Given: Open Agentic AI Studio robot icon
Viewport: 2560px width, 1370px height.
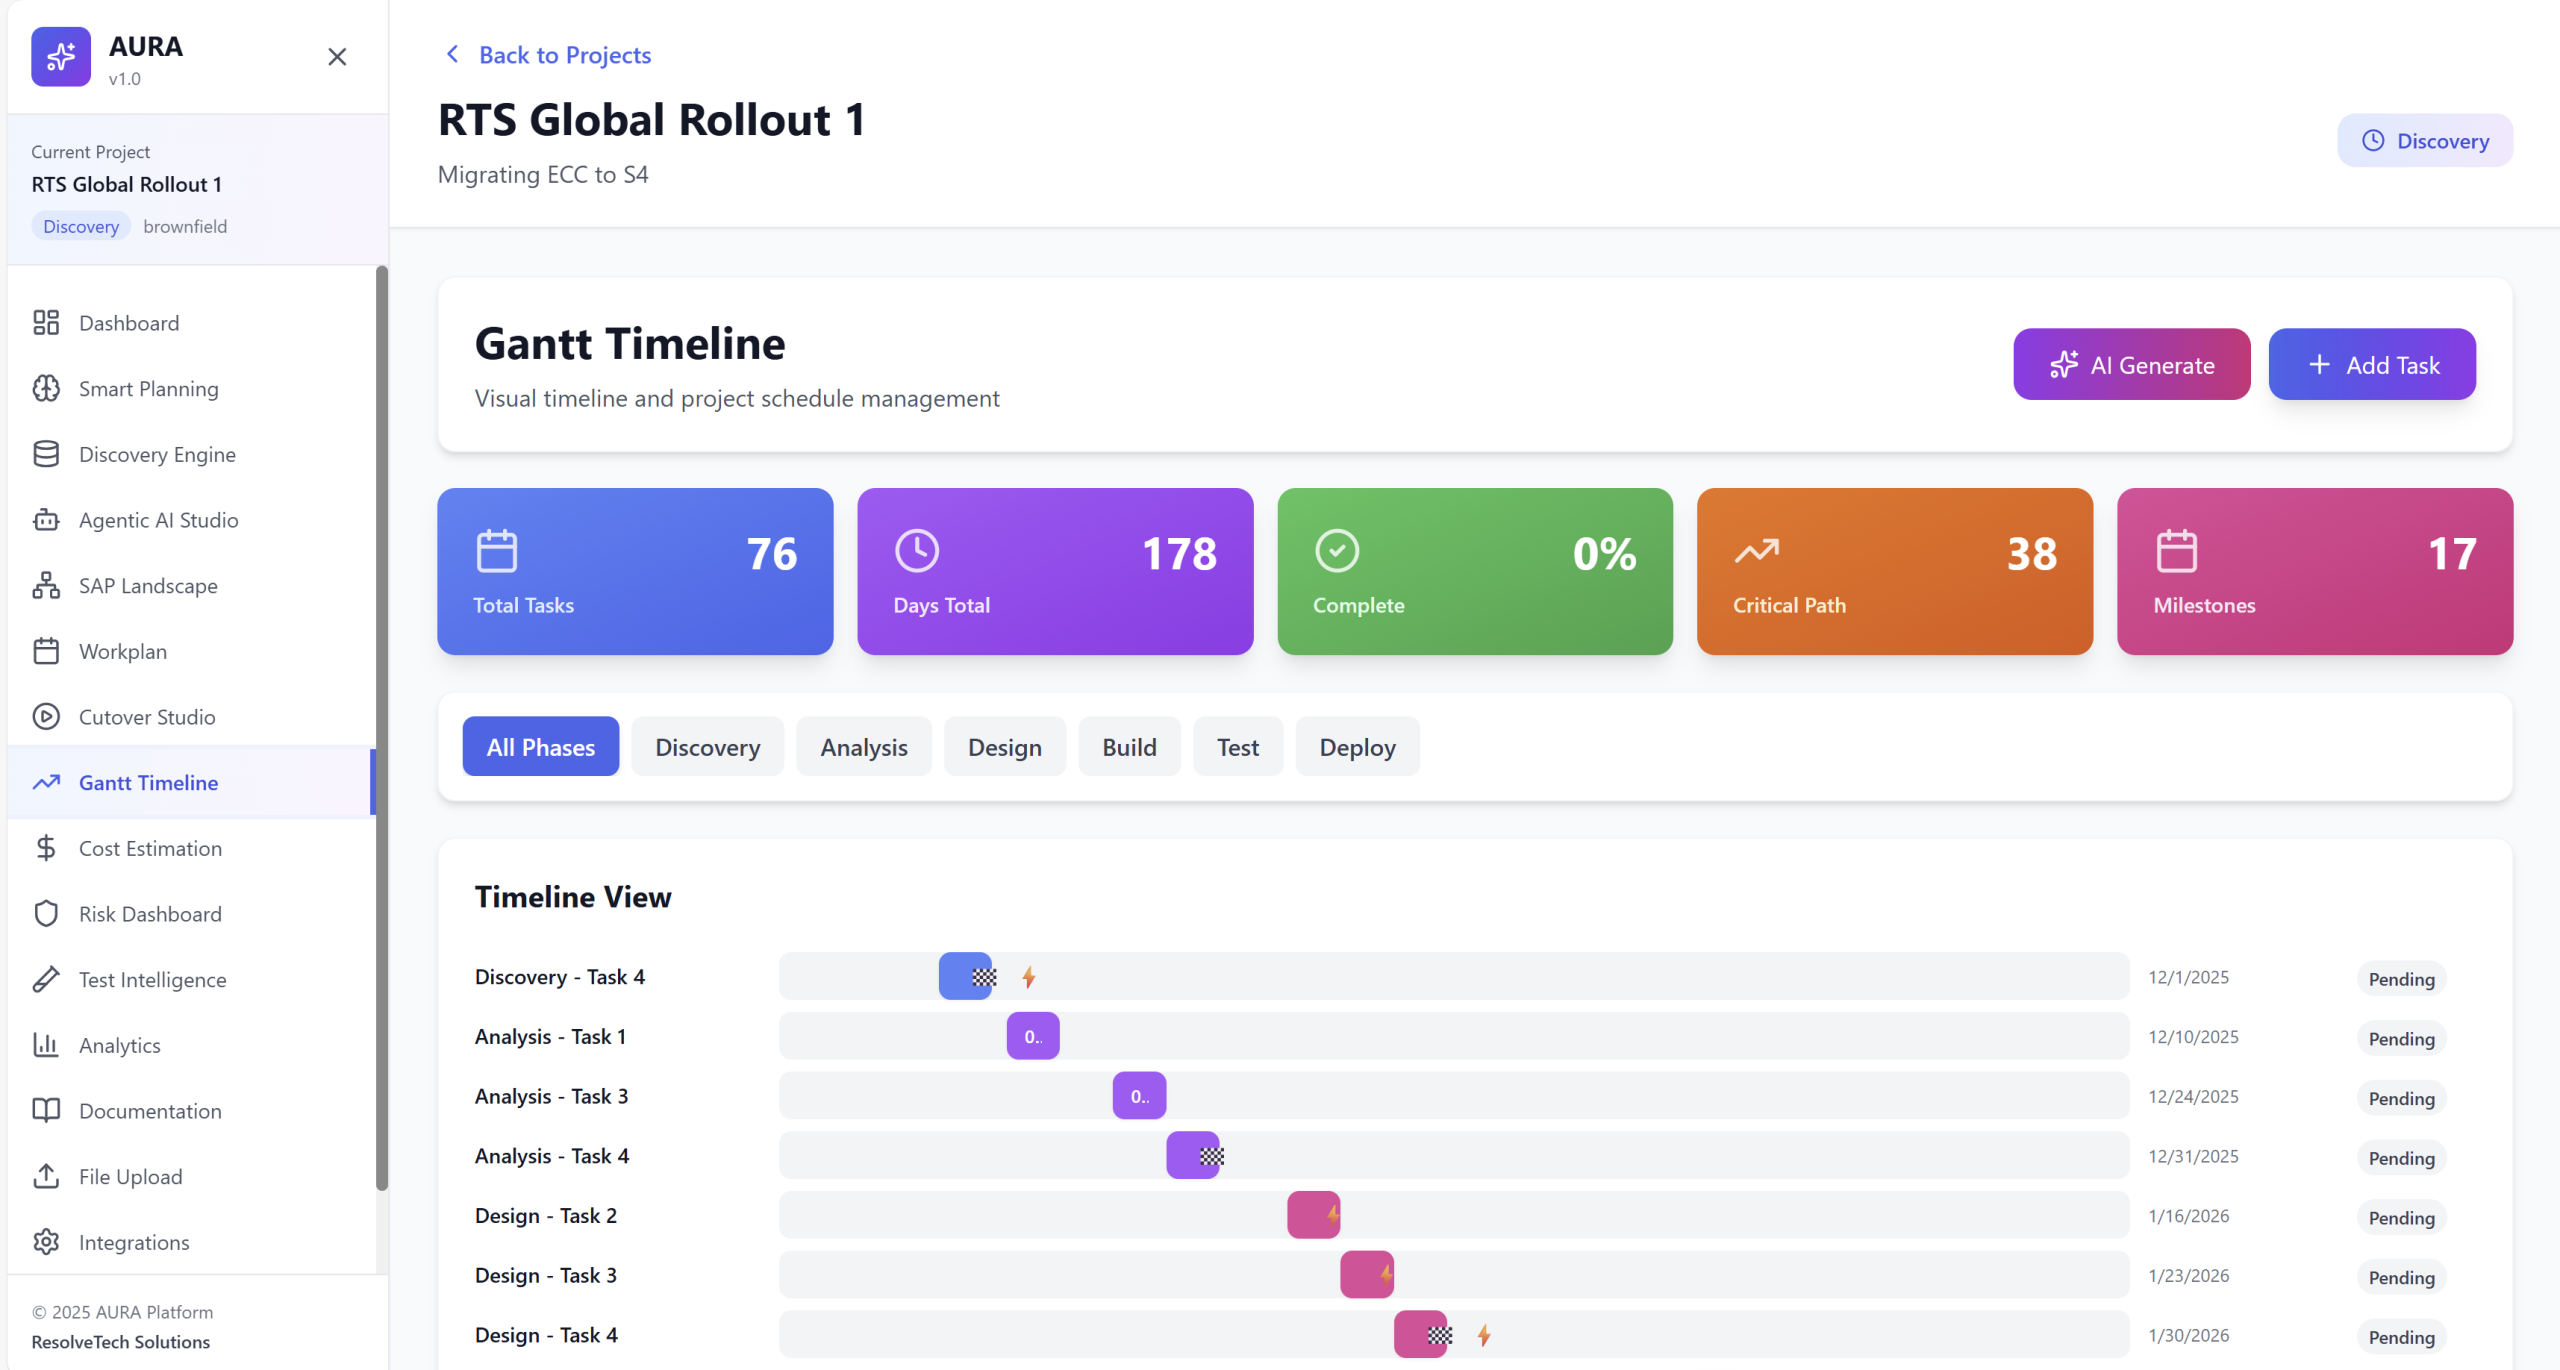Looking at the screenshot, I should tap(46, 520).
